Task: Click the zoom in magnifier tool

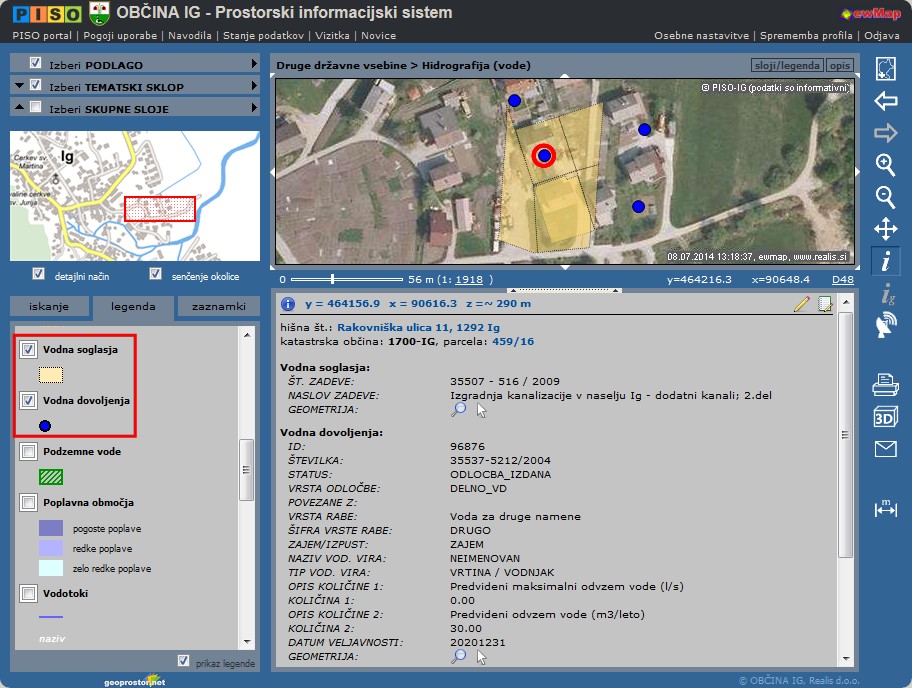Action: [x=885, y=164]
